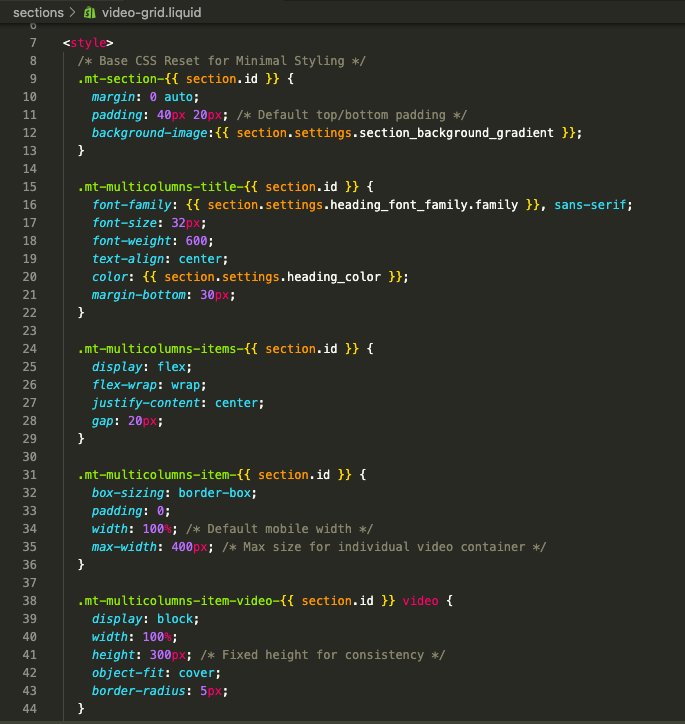
Task: Click 'cover' value on line 42
Action: (x=197, y=673)
